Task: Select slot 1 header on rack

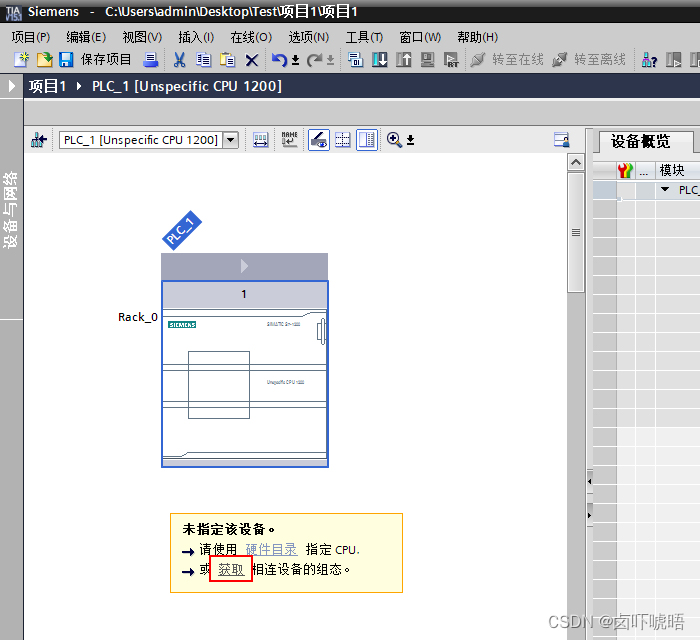Action: pos(244,294)
